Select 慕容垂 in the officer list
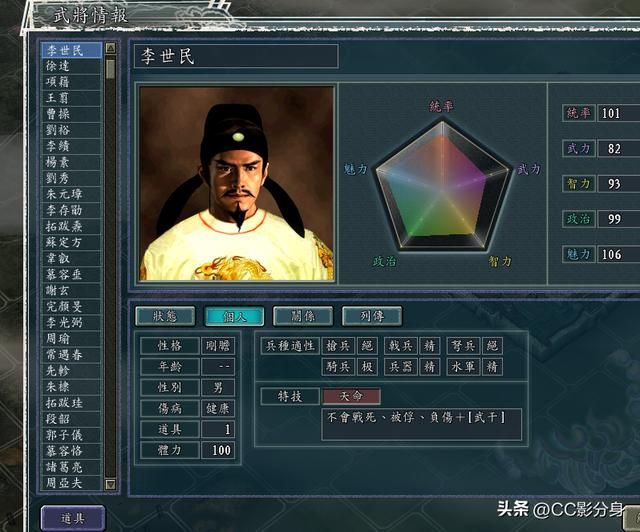 coord(71,274)
